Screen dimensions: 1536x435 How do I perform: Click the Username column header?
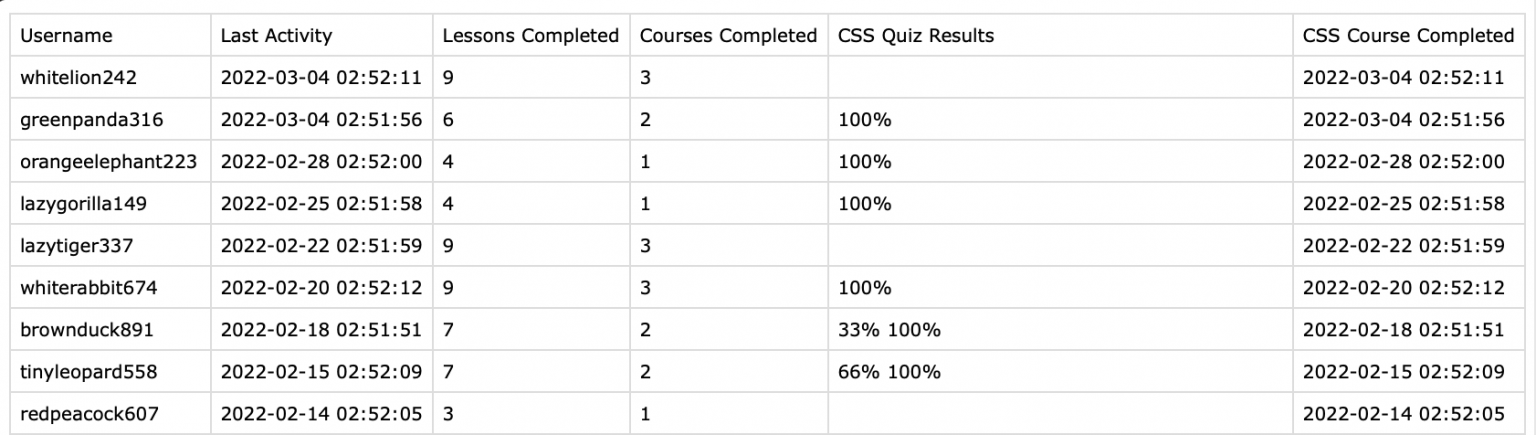coord(66,36)
